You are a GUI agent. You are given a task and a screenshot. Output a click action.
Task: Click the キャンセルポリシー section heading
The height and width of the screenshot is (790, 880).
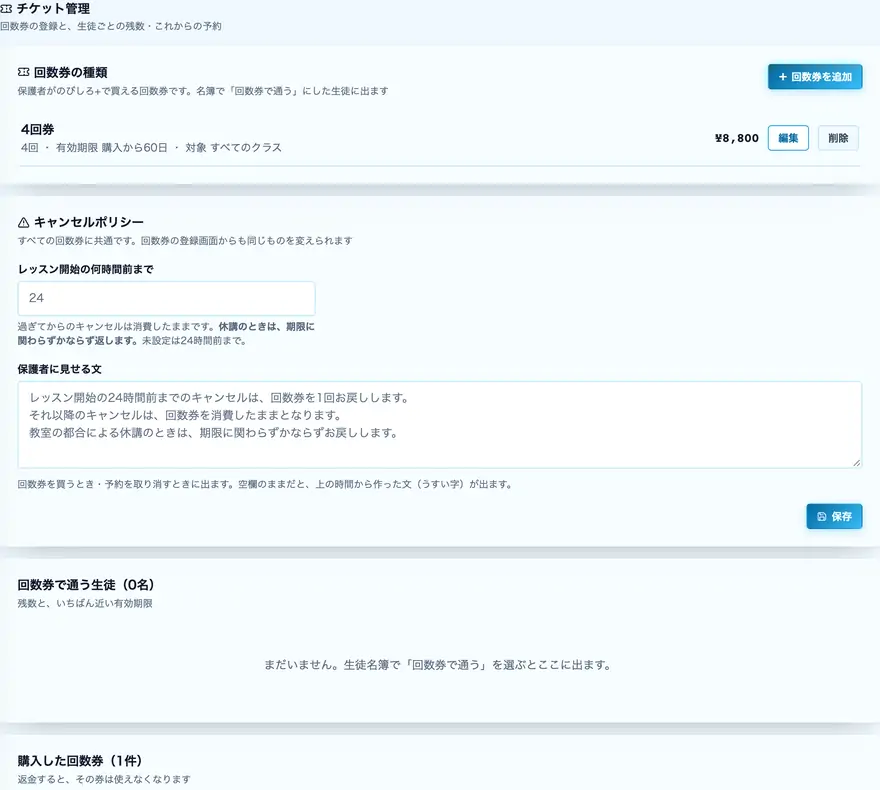tap(89, 222)
